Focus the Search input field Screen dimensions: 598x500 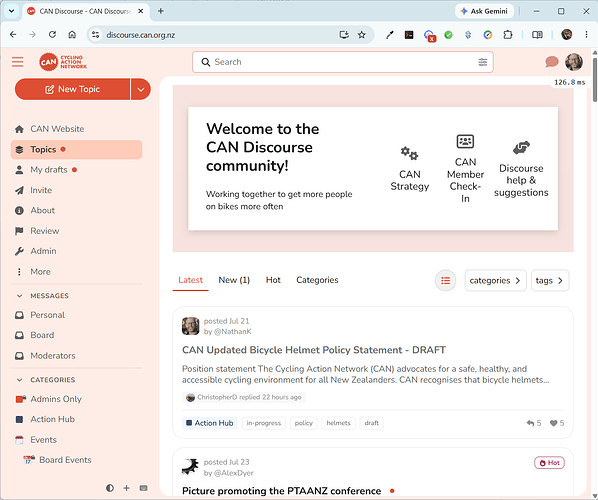coord(342,62)
